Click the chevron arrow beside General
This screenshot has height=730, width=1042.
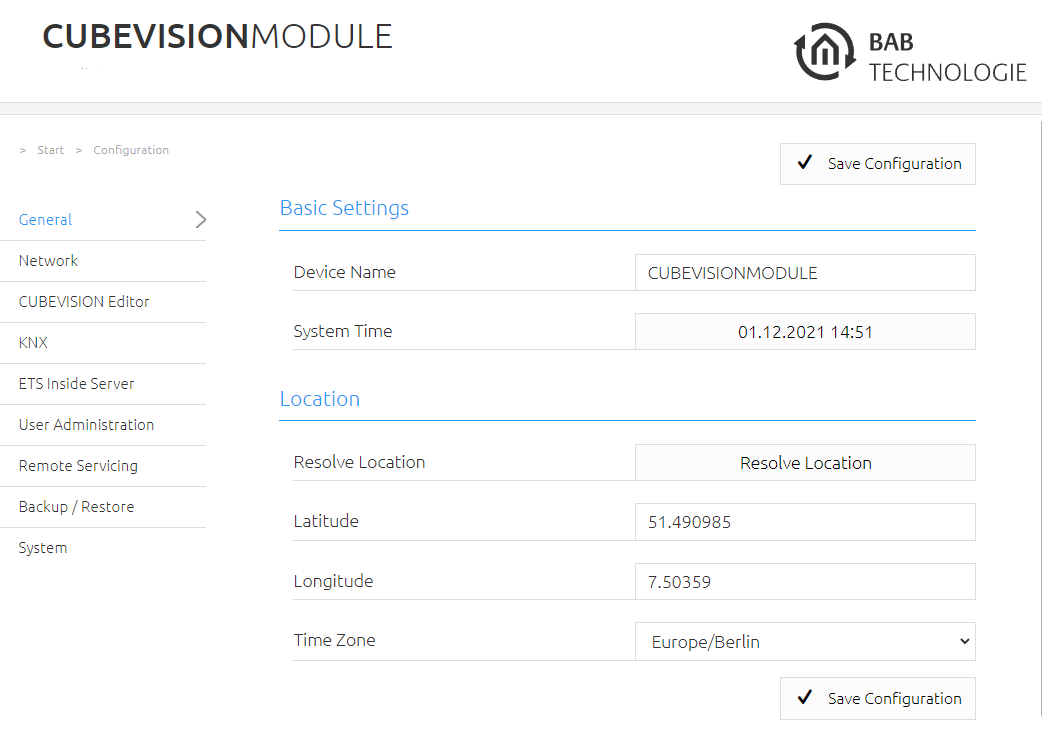pos(201,219)
